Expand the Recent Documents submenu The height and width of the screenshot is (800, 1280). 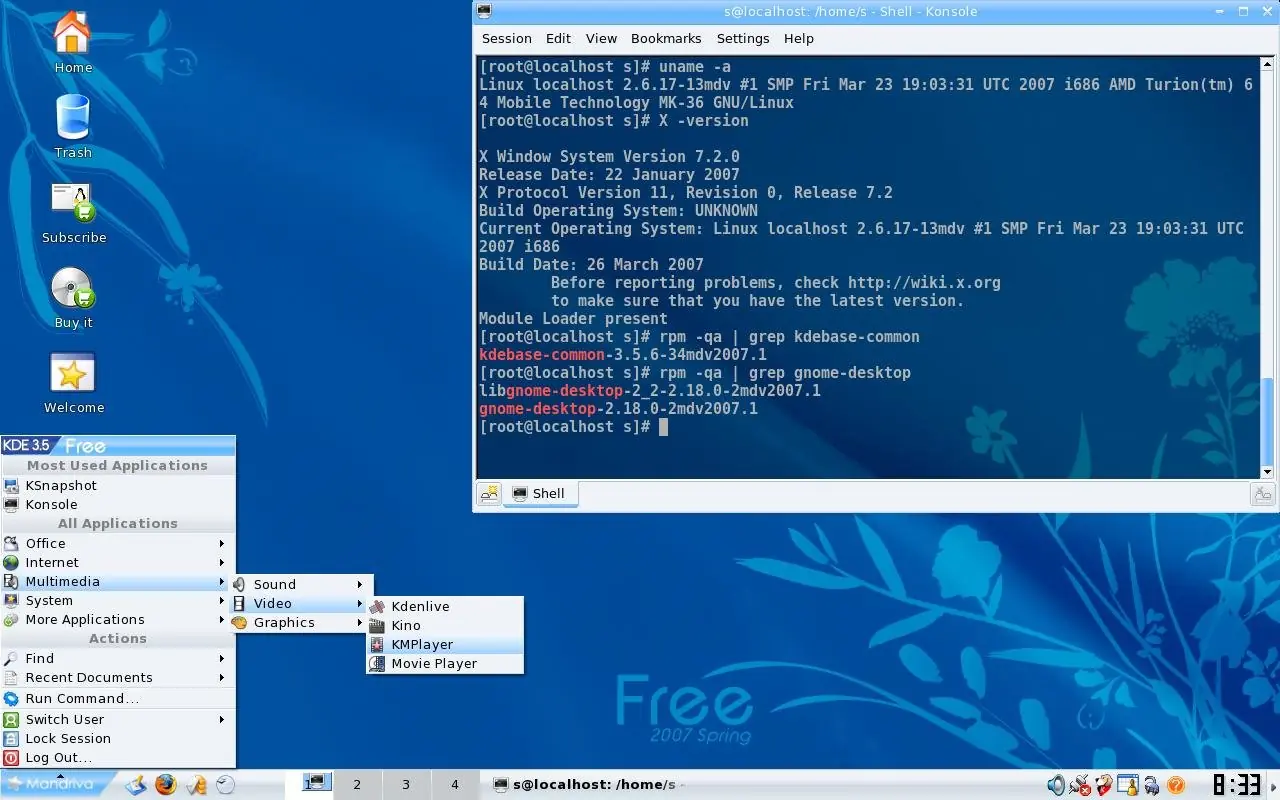[x=118, y=677]
